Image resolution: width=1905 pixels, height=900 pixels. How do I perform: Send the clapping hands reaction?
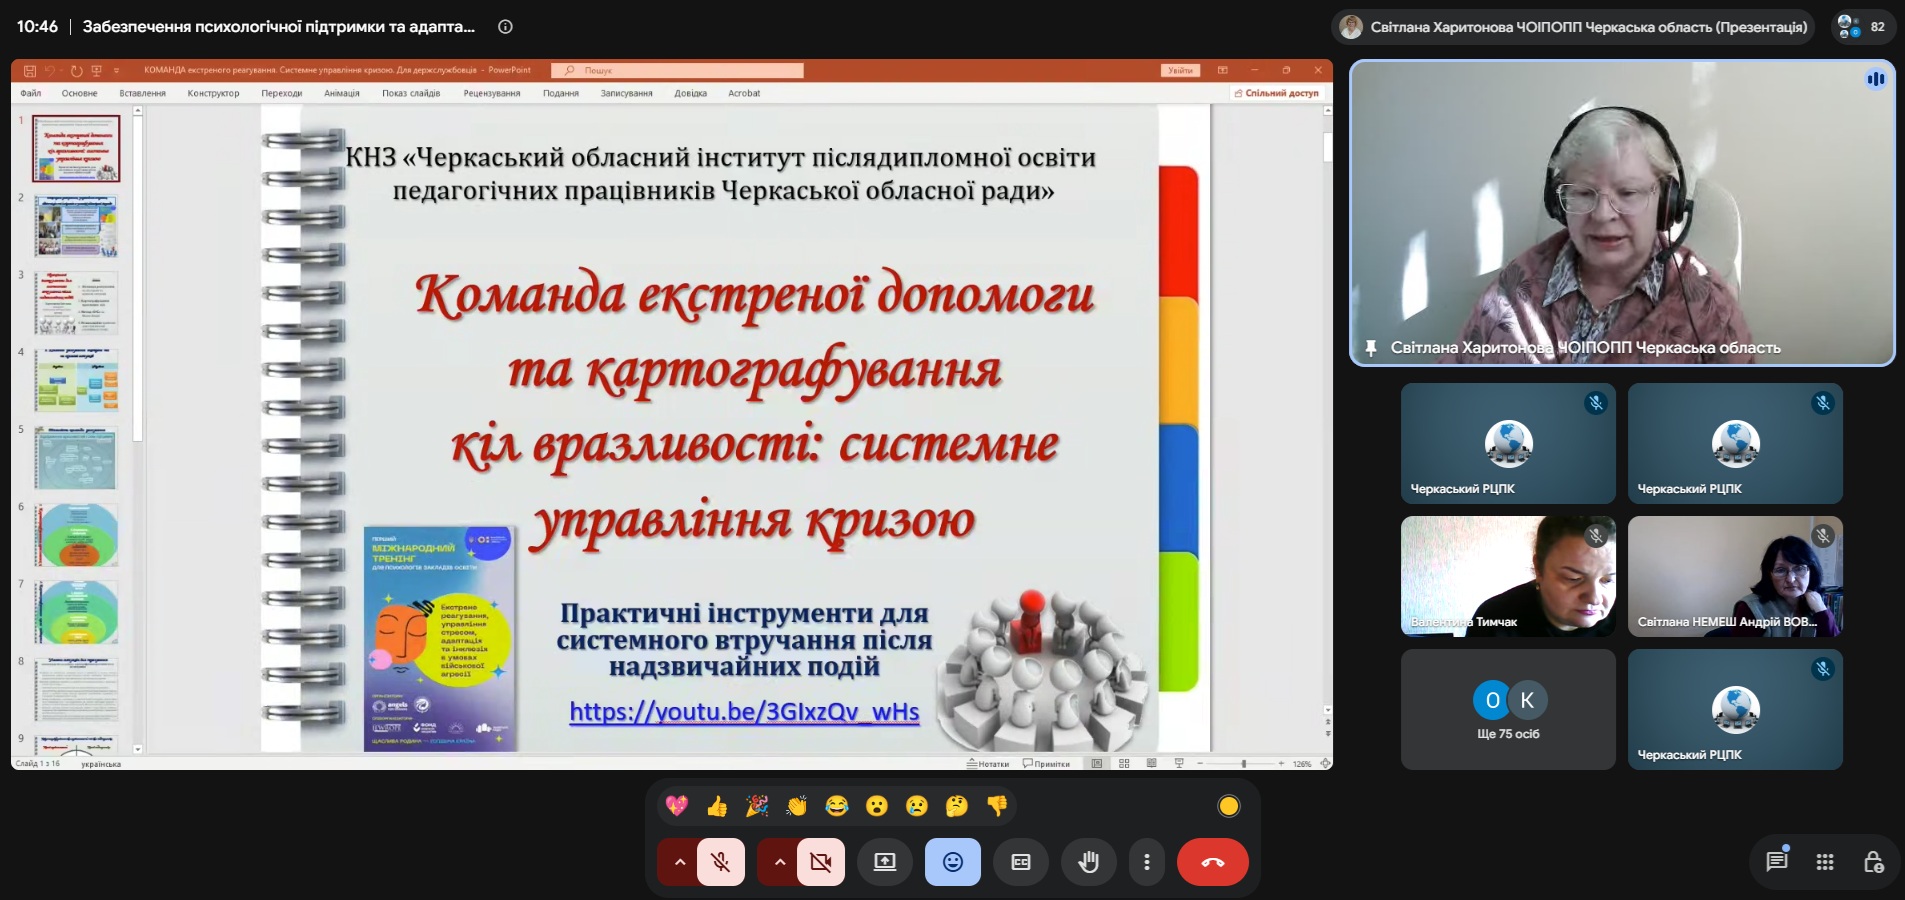coord(797,806)
